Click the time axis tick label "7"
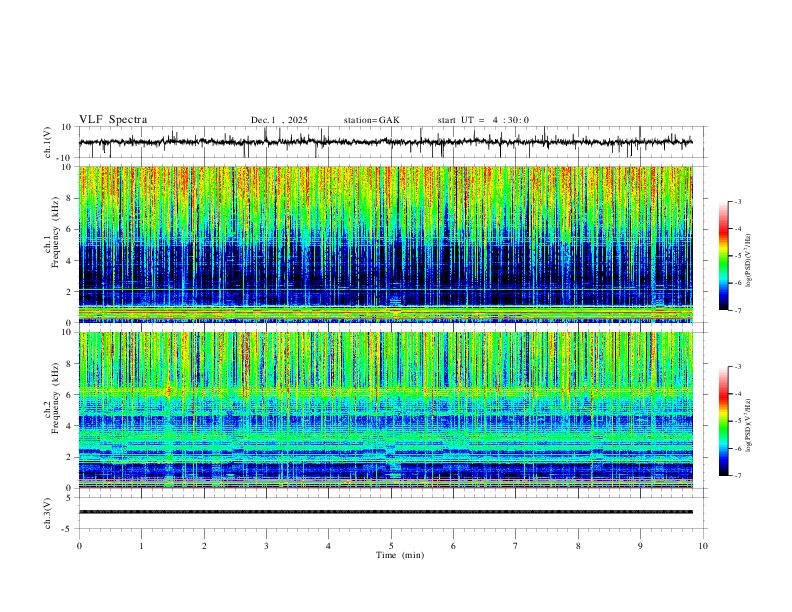 (x=516, y=546)
